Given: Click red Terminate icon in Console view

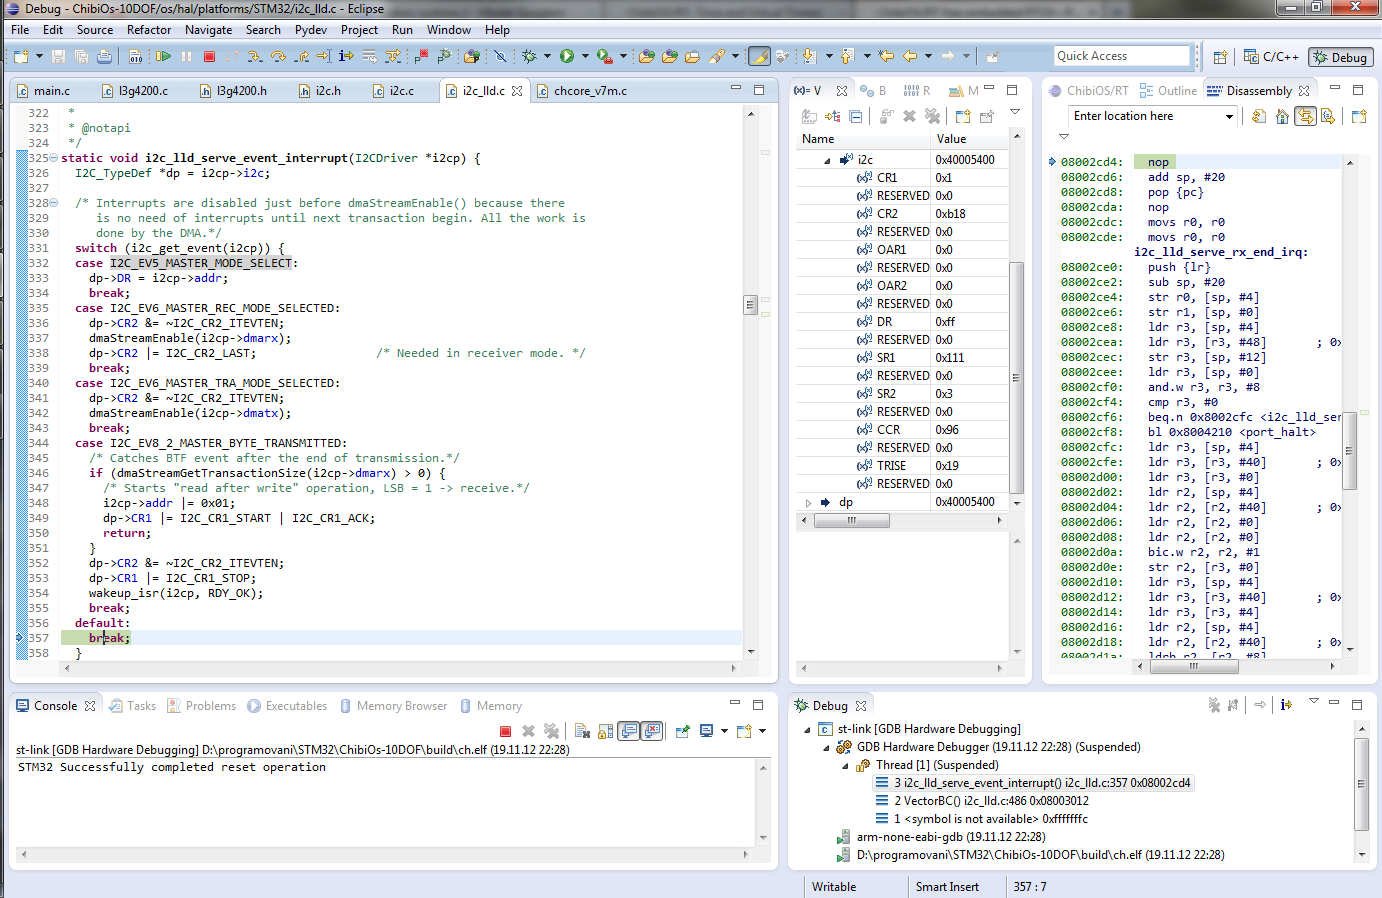Looking at the screenshot, I should pyautogui.click(x=505, y=731).
